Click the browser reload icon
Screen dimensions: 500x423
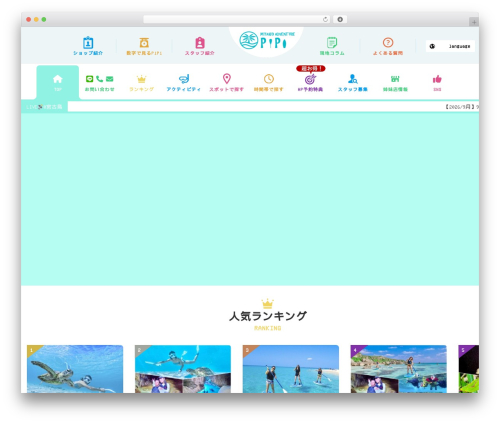325,19
